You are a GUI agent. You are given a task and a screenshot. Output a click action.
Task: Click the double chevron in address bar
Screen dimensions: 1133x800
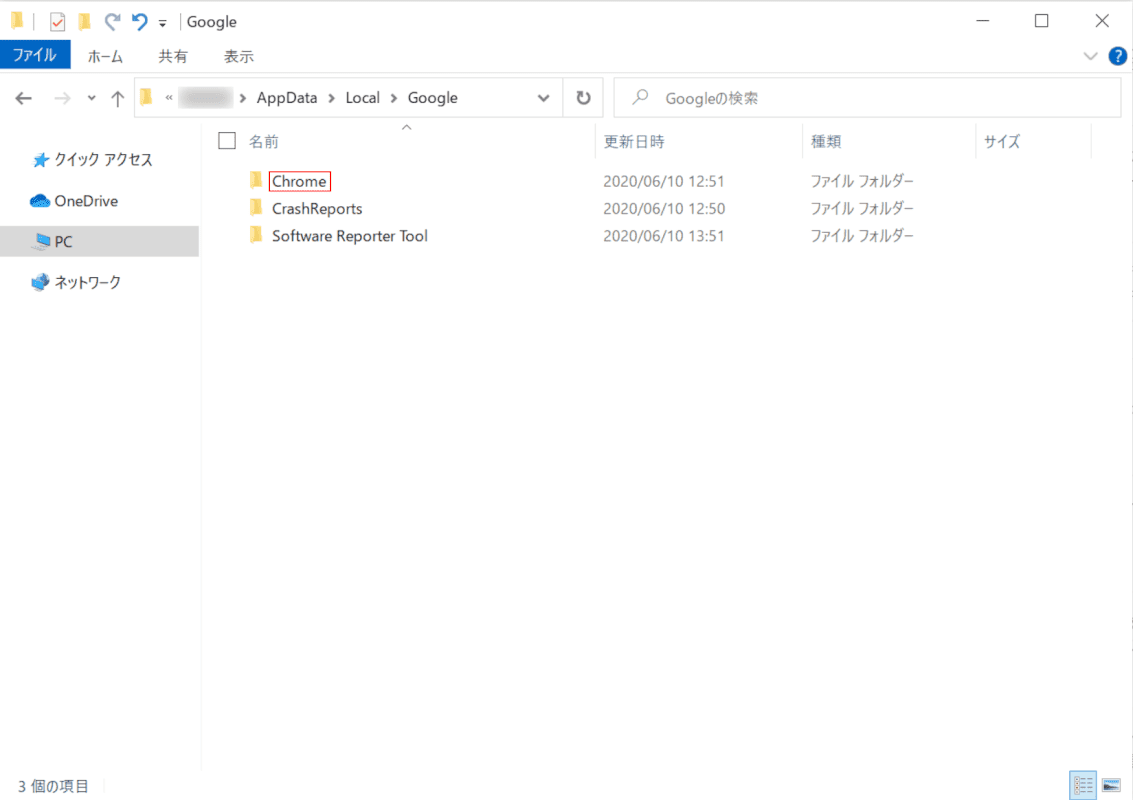pyautogui.click(x=169, y=98)
